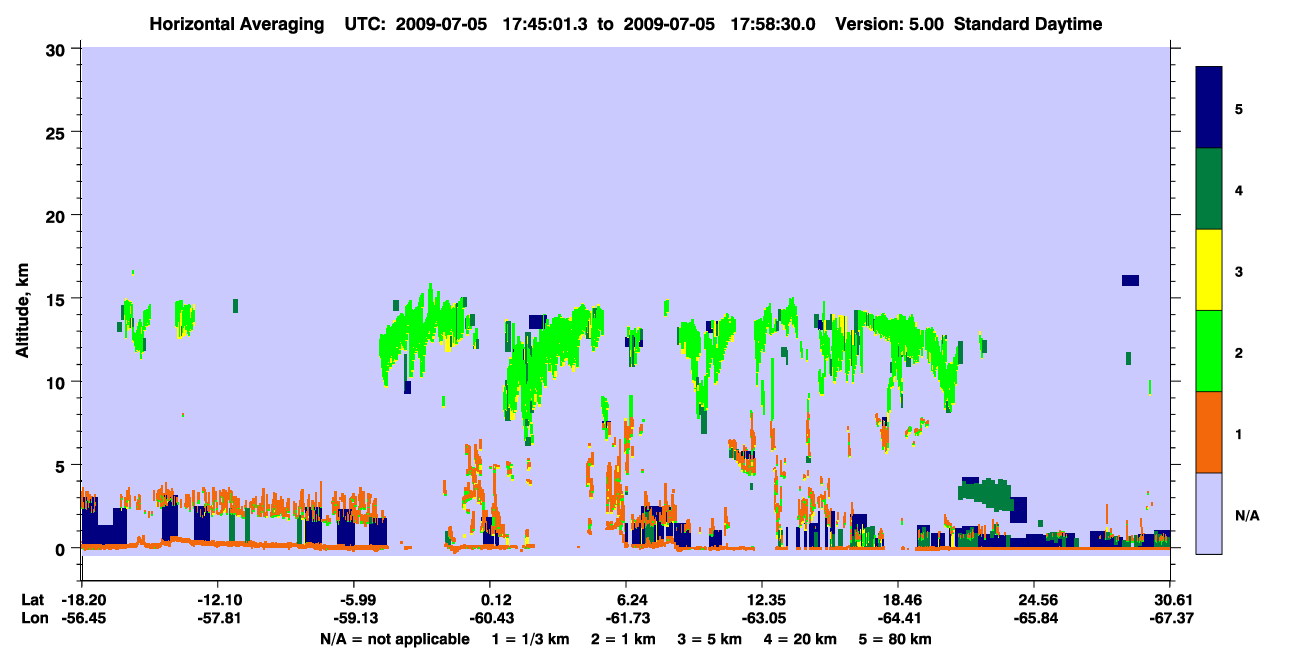1300x667 pixels.
Task: Click the isolated dark blue patch near 16 km altitude
Action: pos(1130,280)
